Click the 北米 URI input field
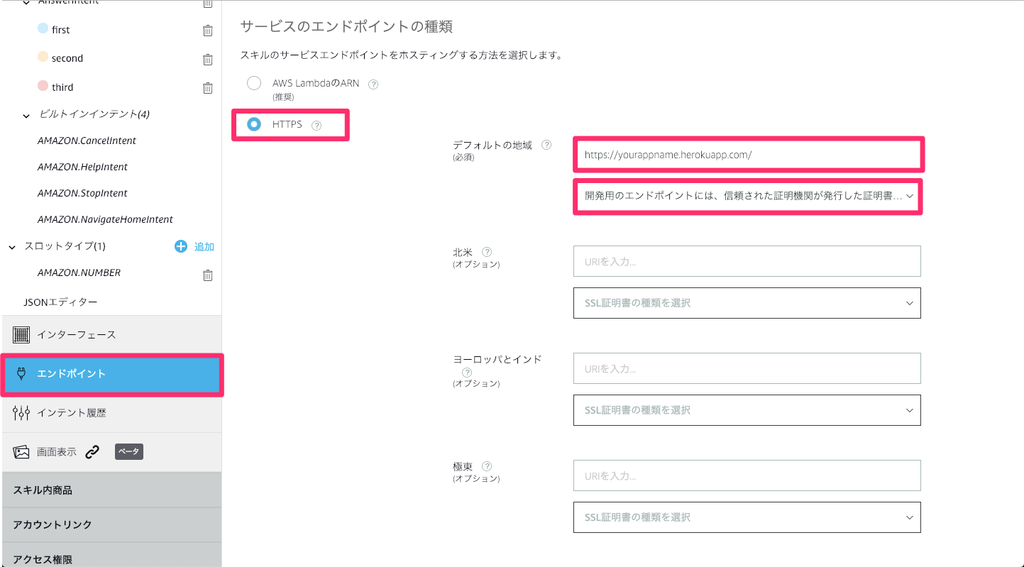The height and width of the screenshot is (567, 1024). tap(747, 261)
